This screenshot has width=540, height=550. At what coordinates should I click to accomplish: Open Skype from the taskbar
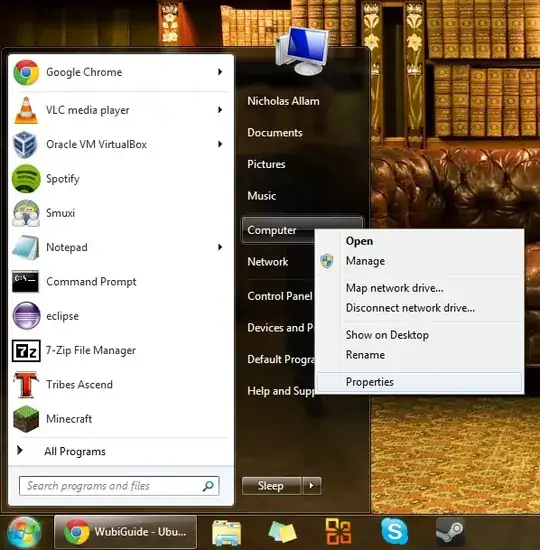click(394, 532)
